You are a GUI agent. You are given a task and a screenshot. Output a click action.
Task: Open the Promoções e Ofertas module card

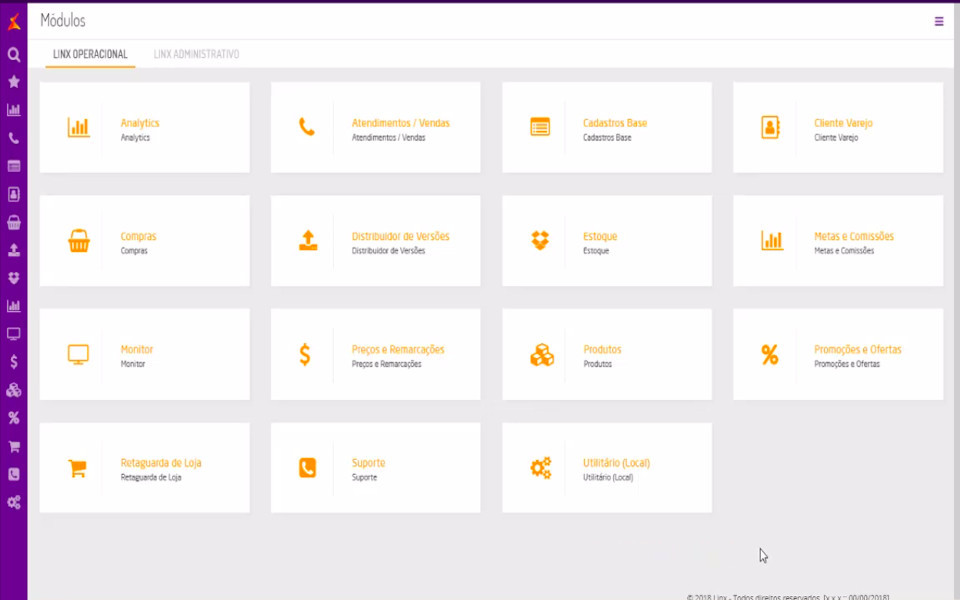pos(838,354)
